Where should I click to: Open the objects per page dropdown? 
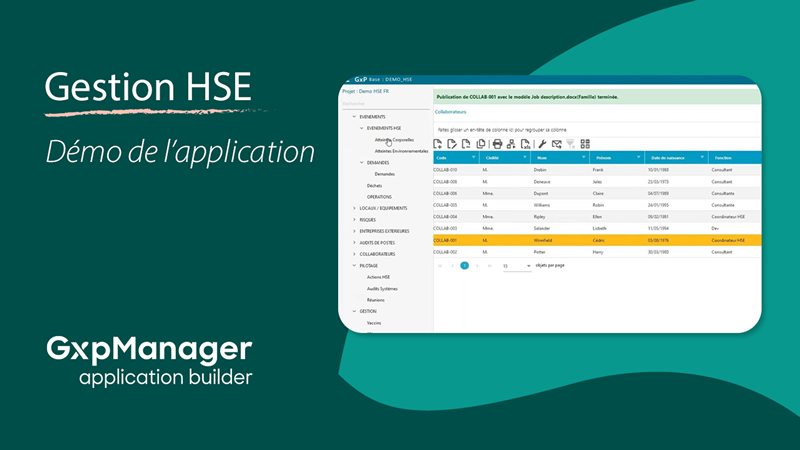coord(517,266)
